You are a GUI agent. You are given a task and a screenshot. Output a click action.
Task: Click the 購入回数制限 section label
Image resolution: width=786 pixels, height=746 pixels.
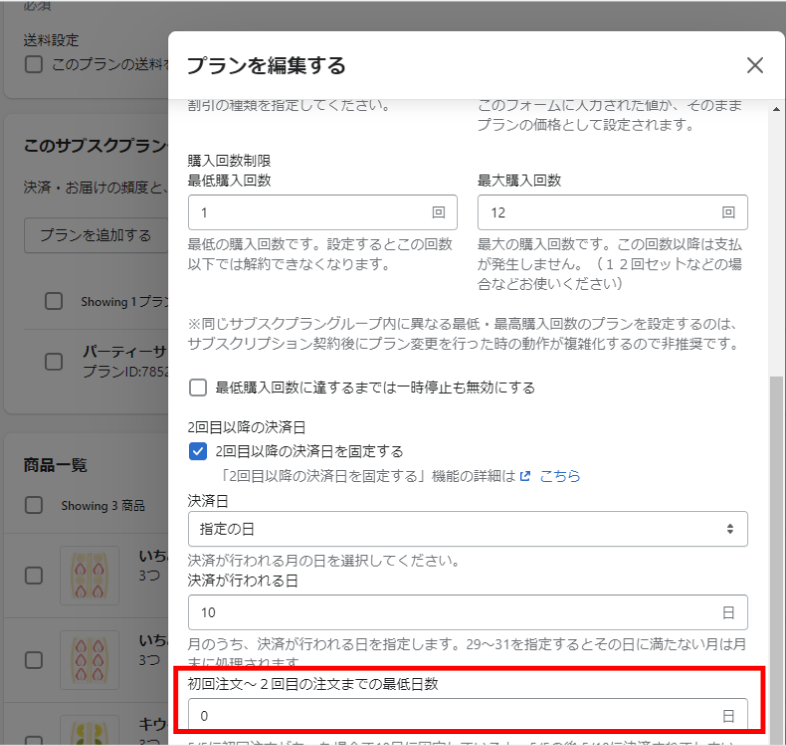(229, 160)
